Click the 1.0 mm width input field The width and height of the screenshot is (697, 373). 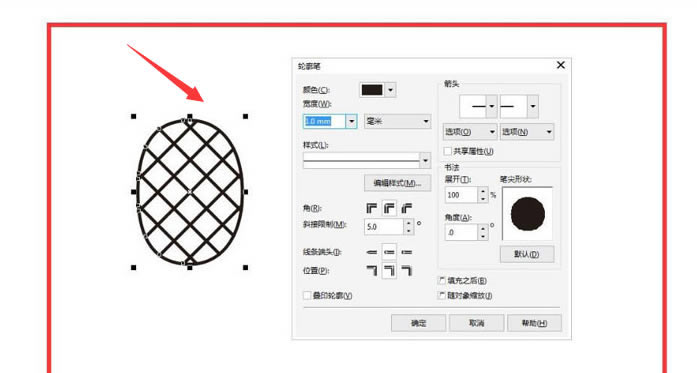[x=324, y=121]
